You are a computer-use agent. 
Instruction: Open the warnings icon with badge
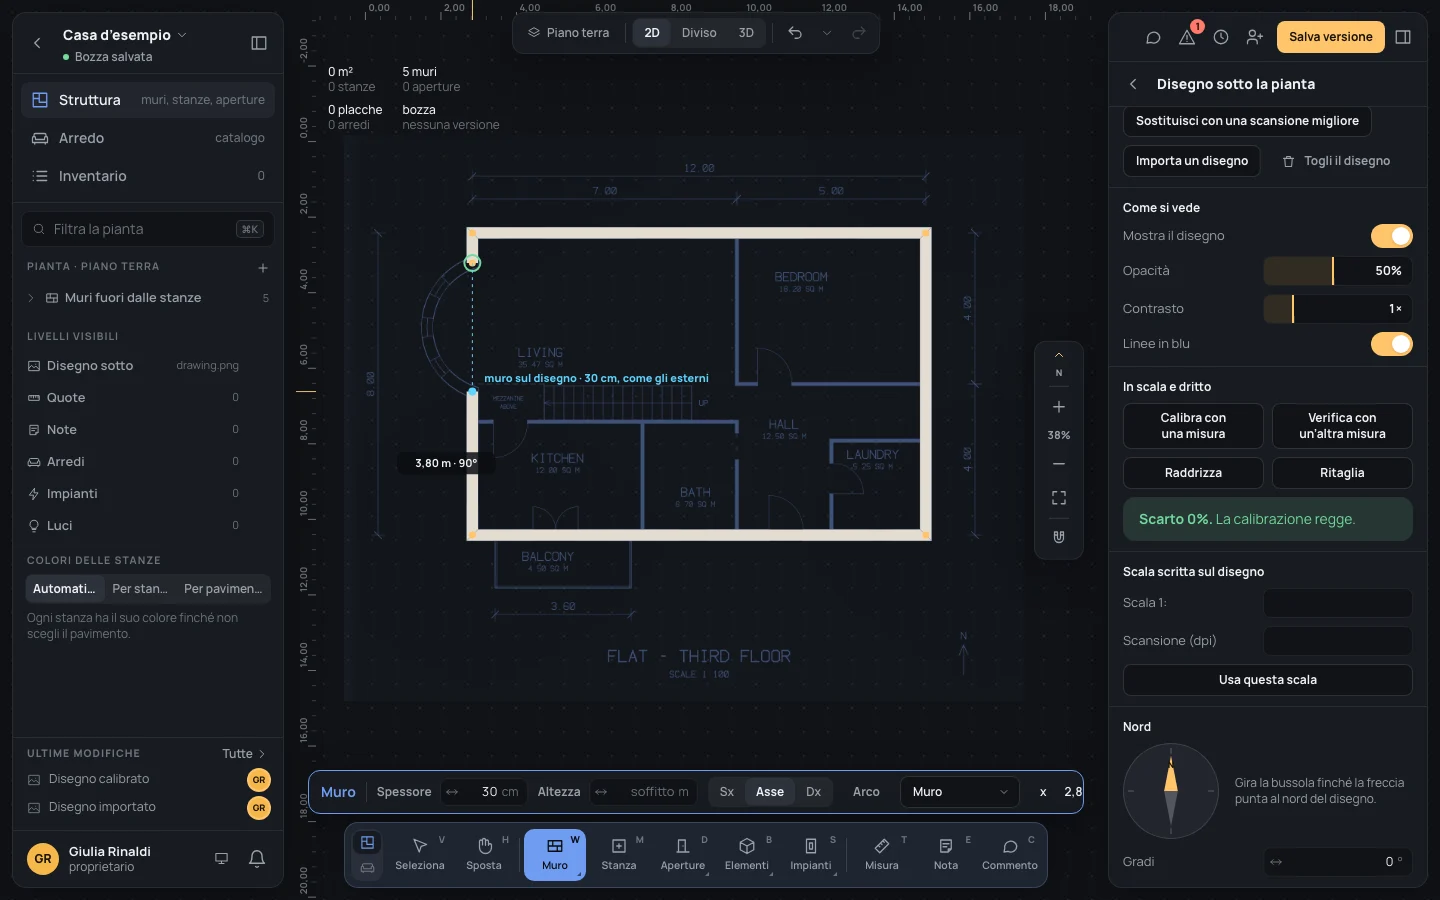[x=1188, y=37]
